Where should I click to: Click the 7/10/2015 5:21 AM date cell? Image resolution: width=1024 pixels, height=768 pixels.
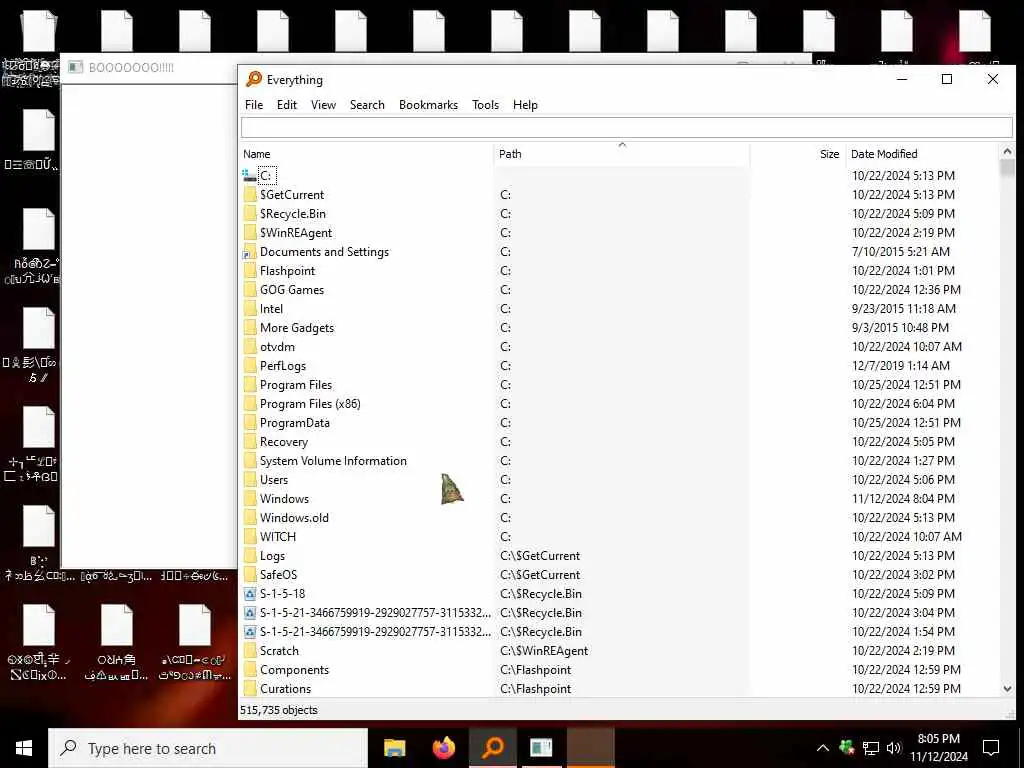[901, 252]
